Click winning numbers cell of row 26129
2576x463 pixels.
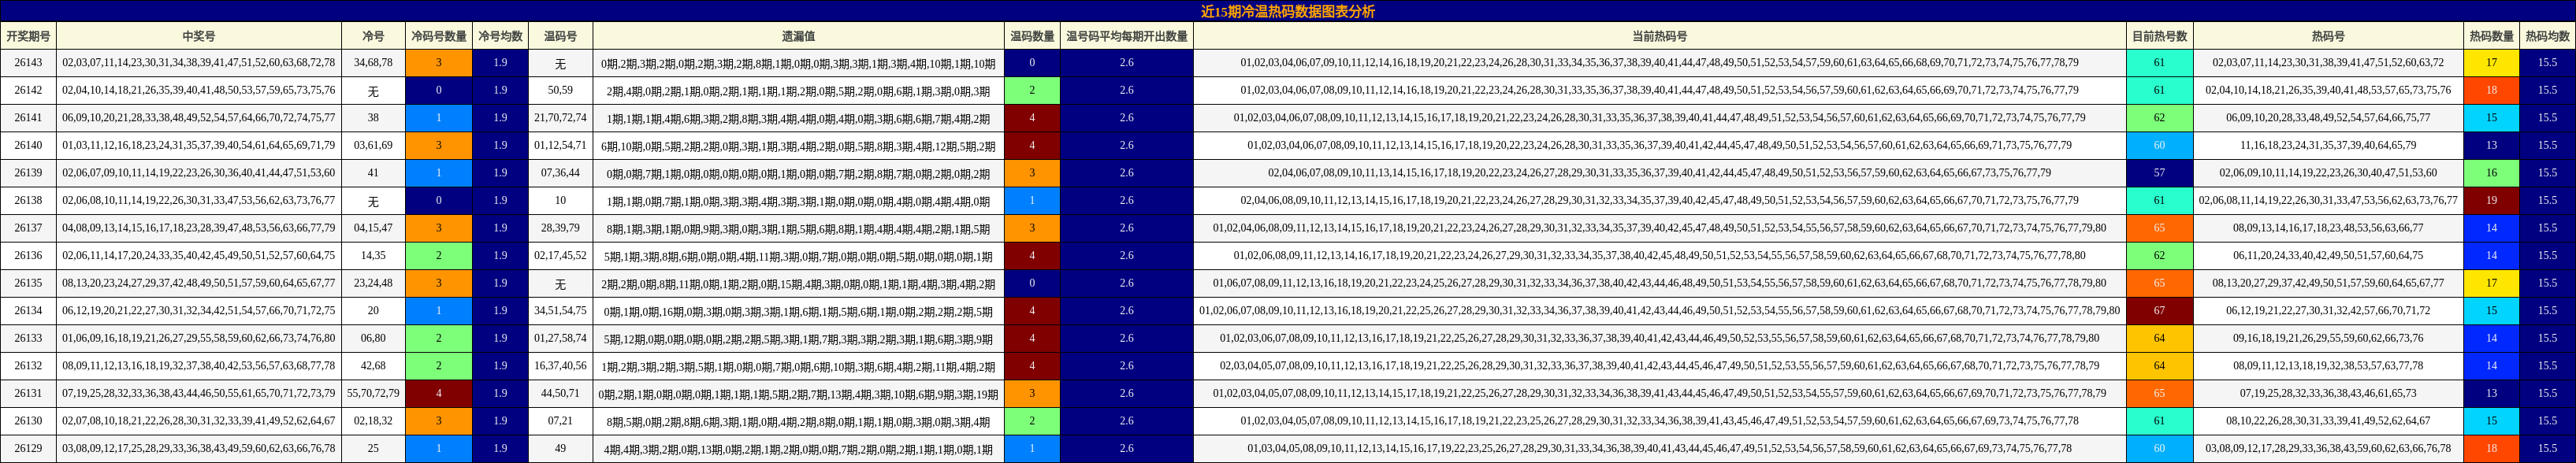click(x=199, y=448)
